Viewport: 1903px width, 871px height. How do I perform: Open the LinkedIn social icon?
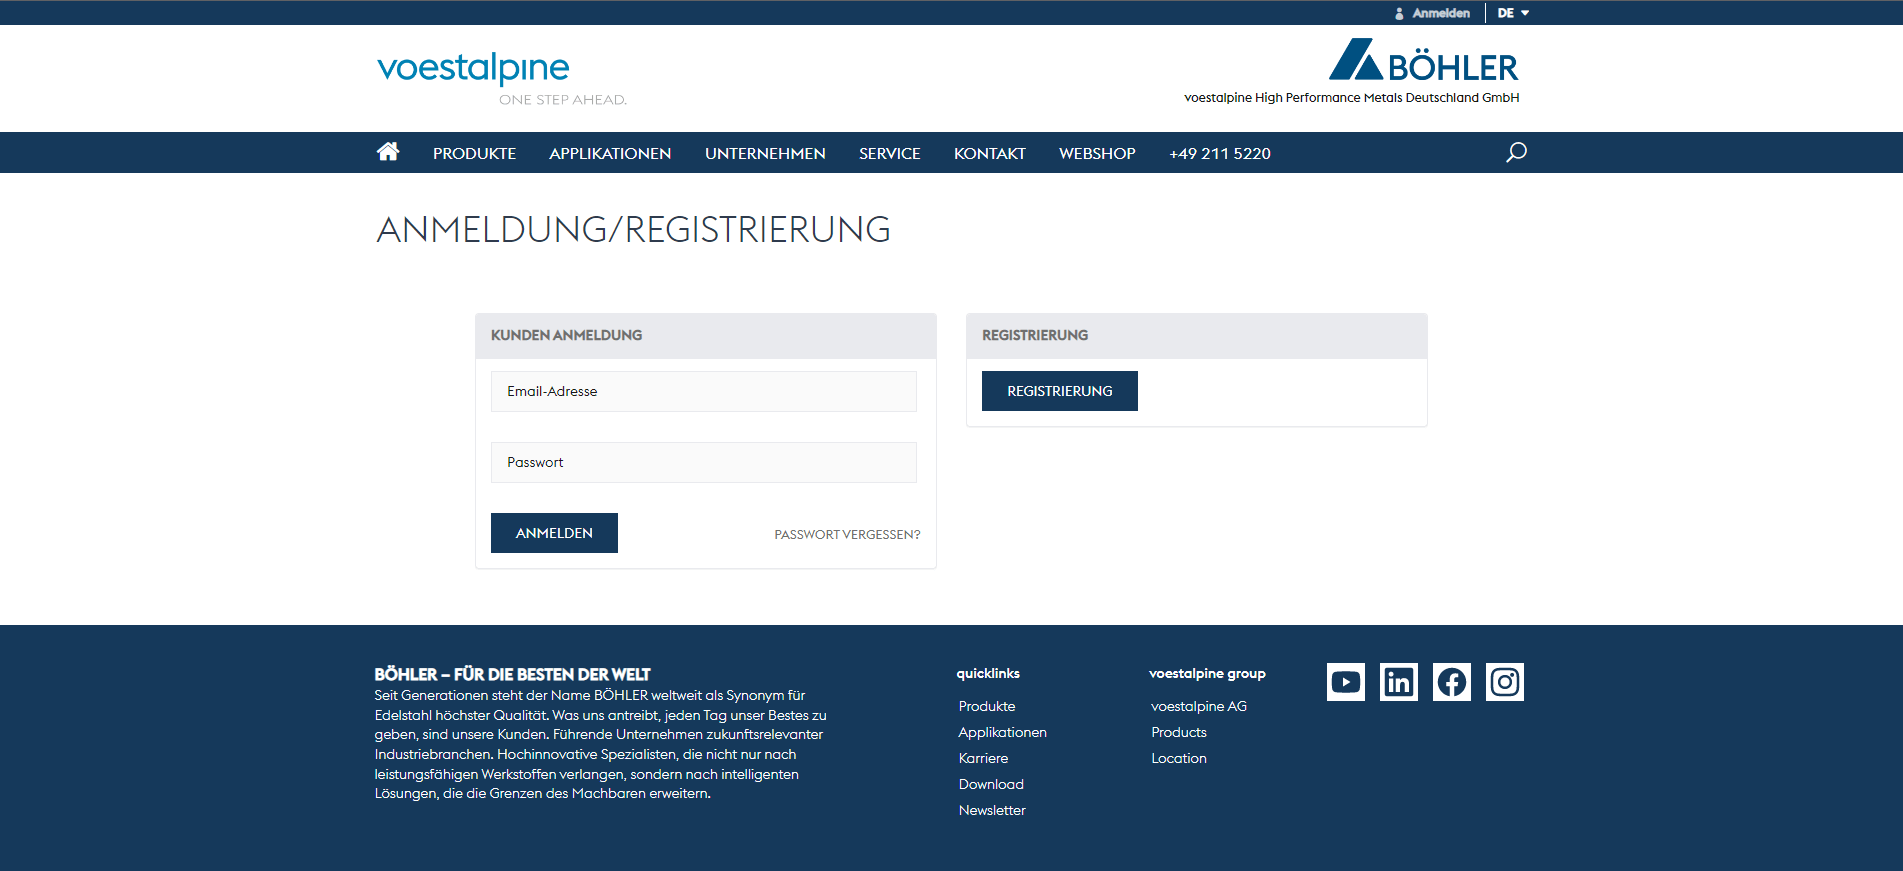1399,682
